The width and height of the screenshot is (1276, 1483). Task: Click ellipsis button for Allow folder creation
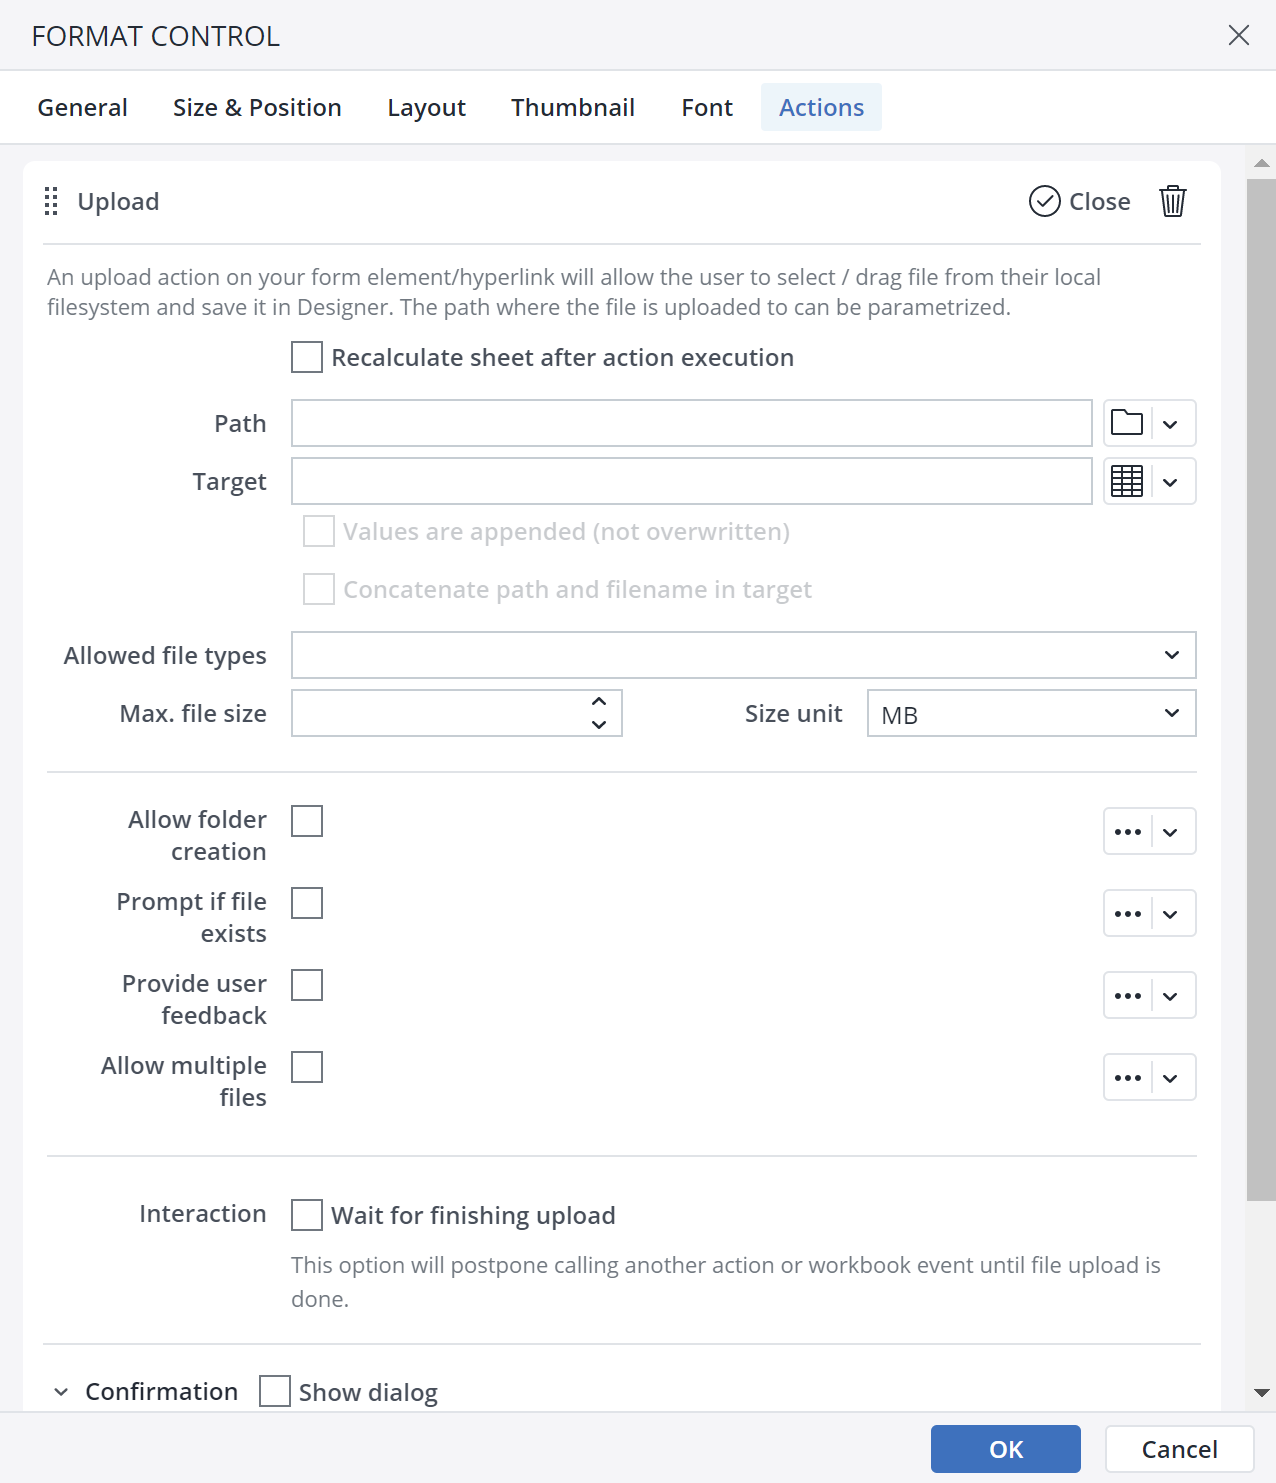point(1127,832)
